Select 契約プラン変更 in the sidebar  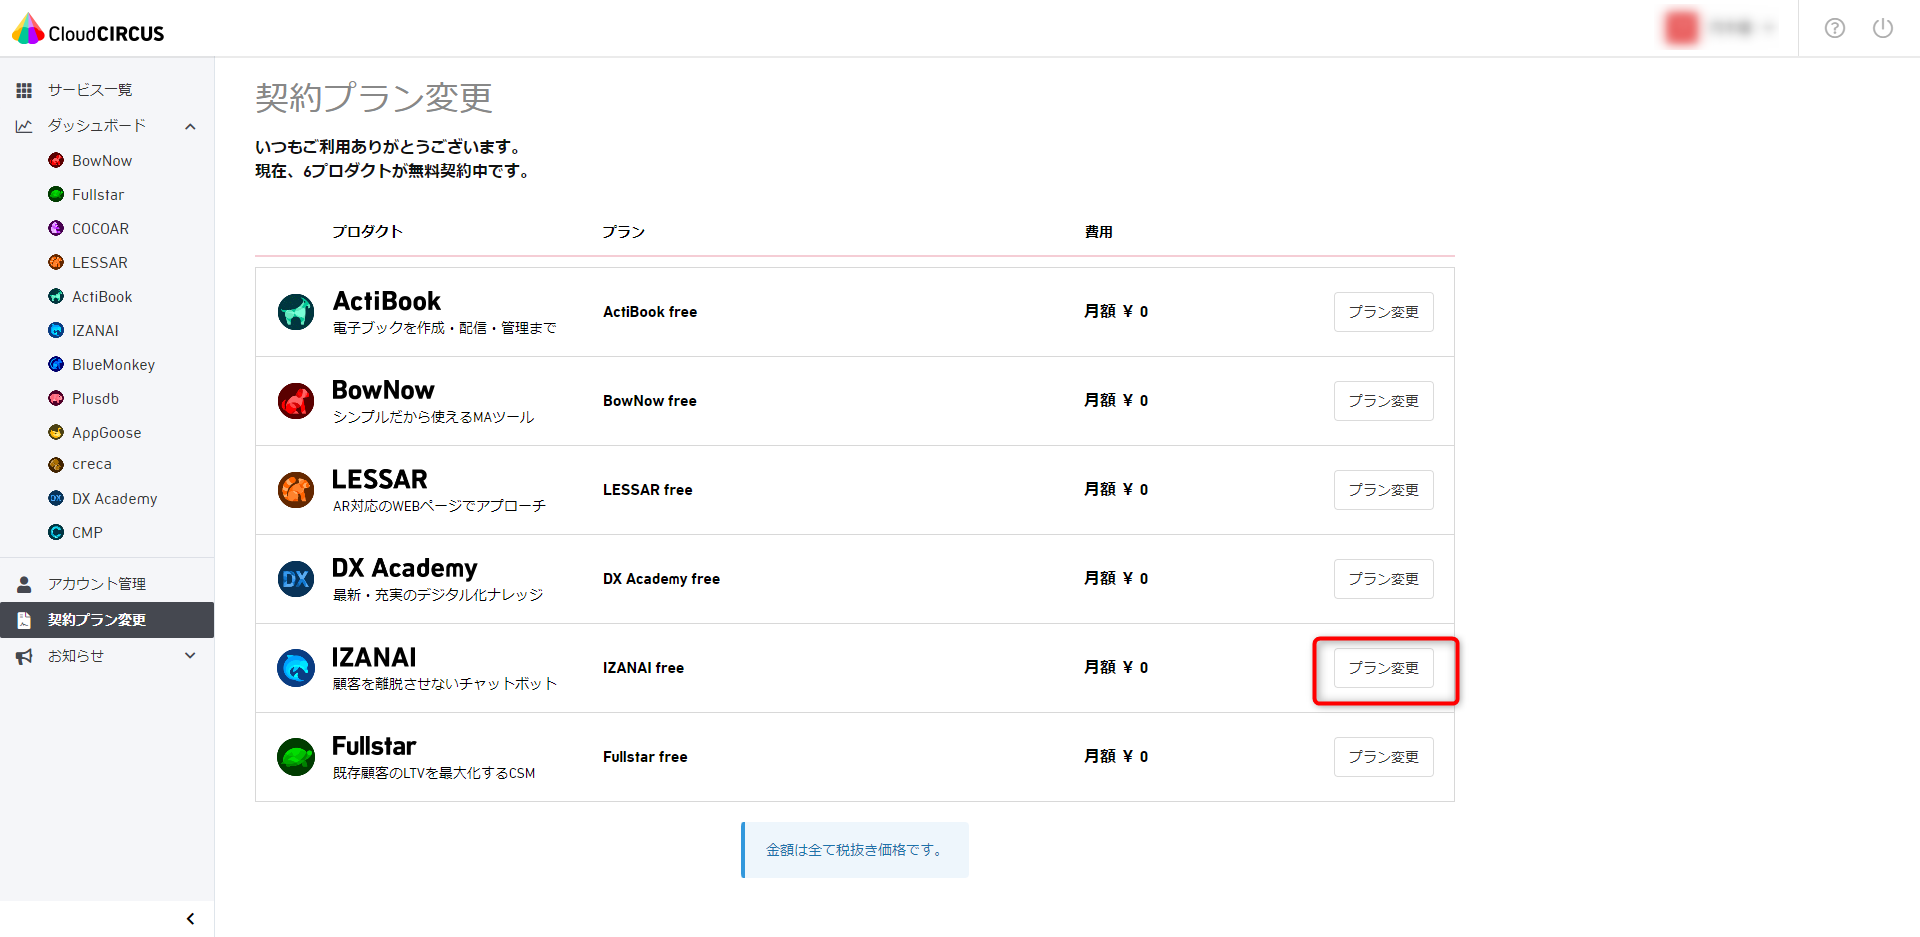coord(107,620)
